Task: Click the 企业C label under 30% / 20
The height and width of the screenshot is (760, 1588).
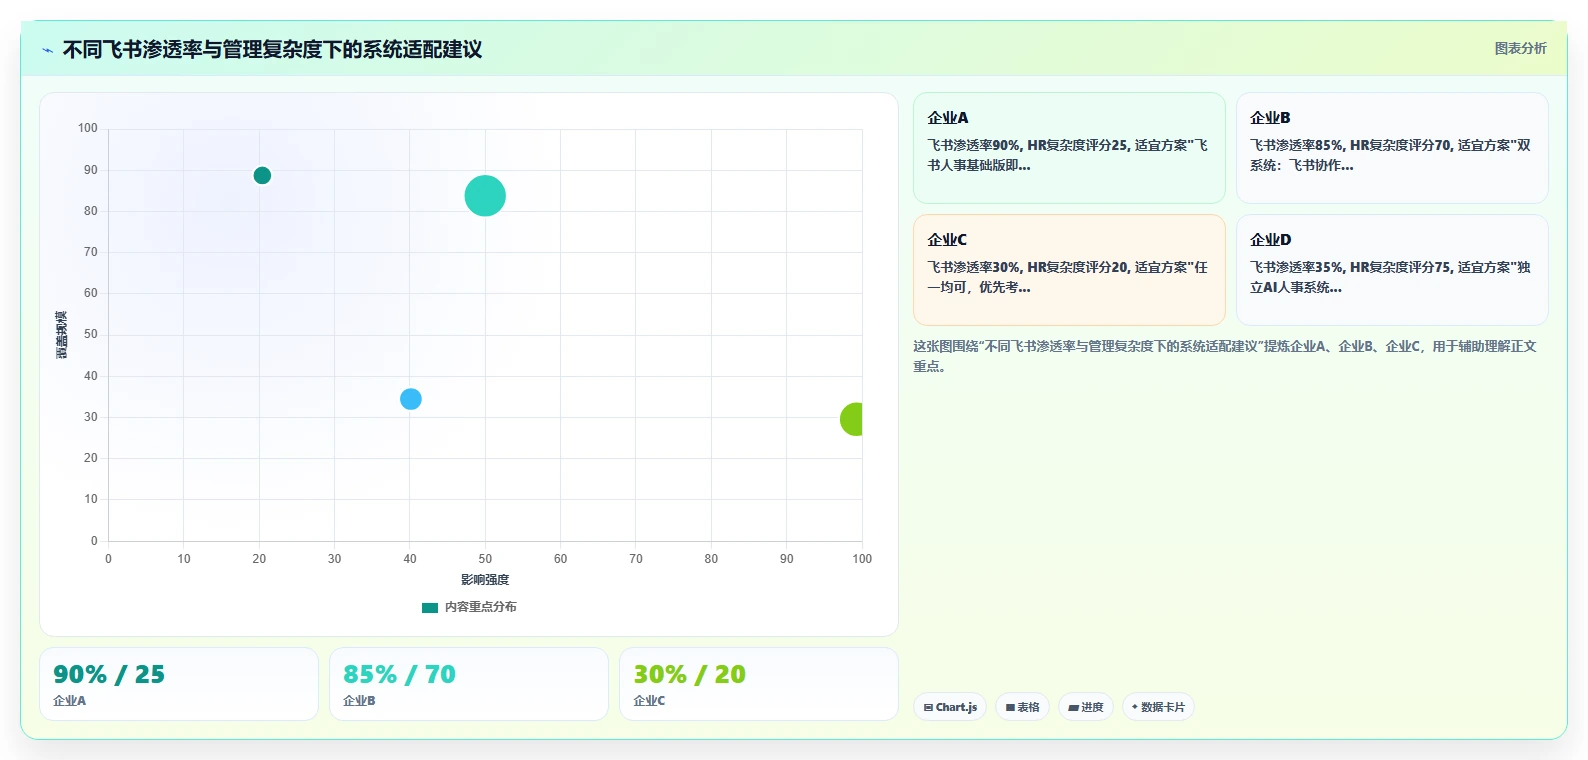Action: coord(649,701)
